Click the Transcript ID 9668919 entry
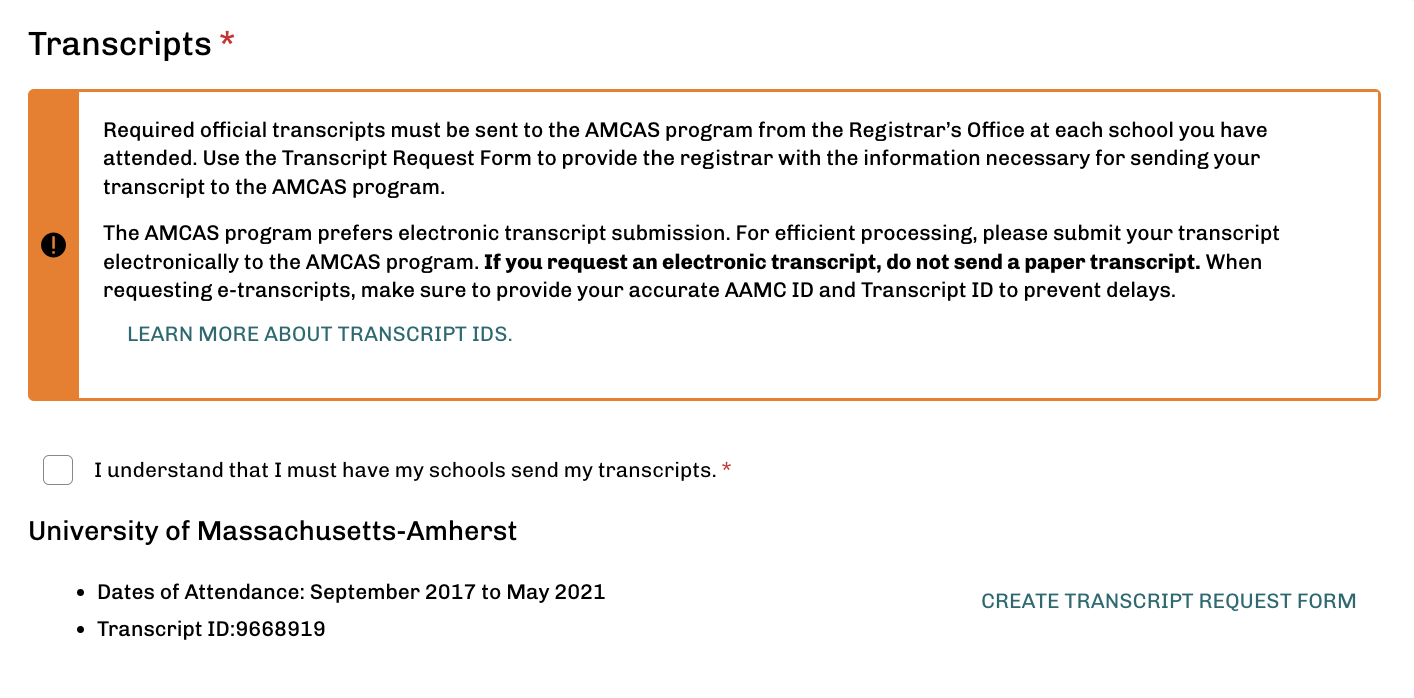Viewport: 1414px width, 698px height. pyautogui.click(x=210, y=628)
